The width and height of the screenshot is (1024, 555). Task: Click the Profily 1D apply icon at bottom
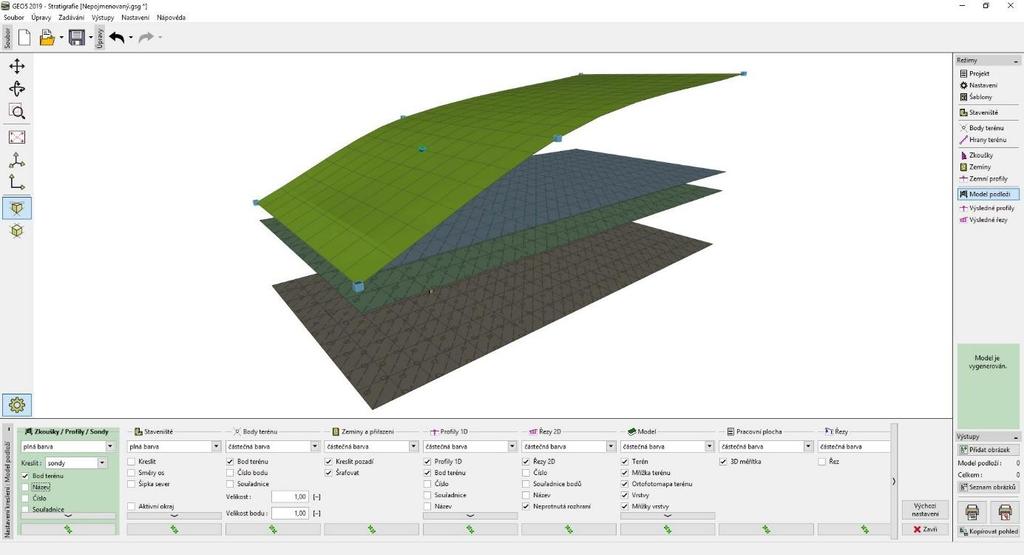tap(470, 530)
